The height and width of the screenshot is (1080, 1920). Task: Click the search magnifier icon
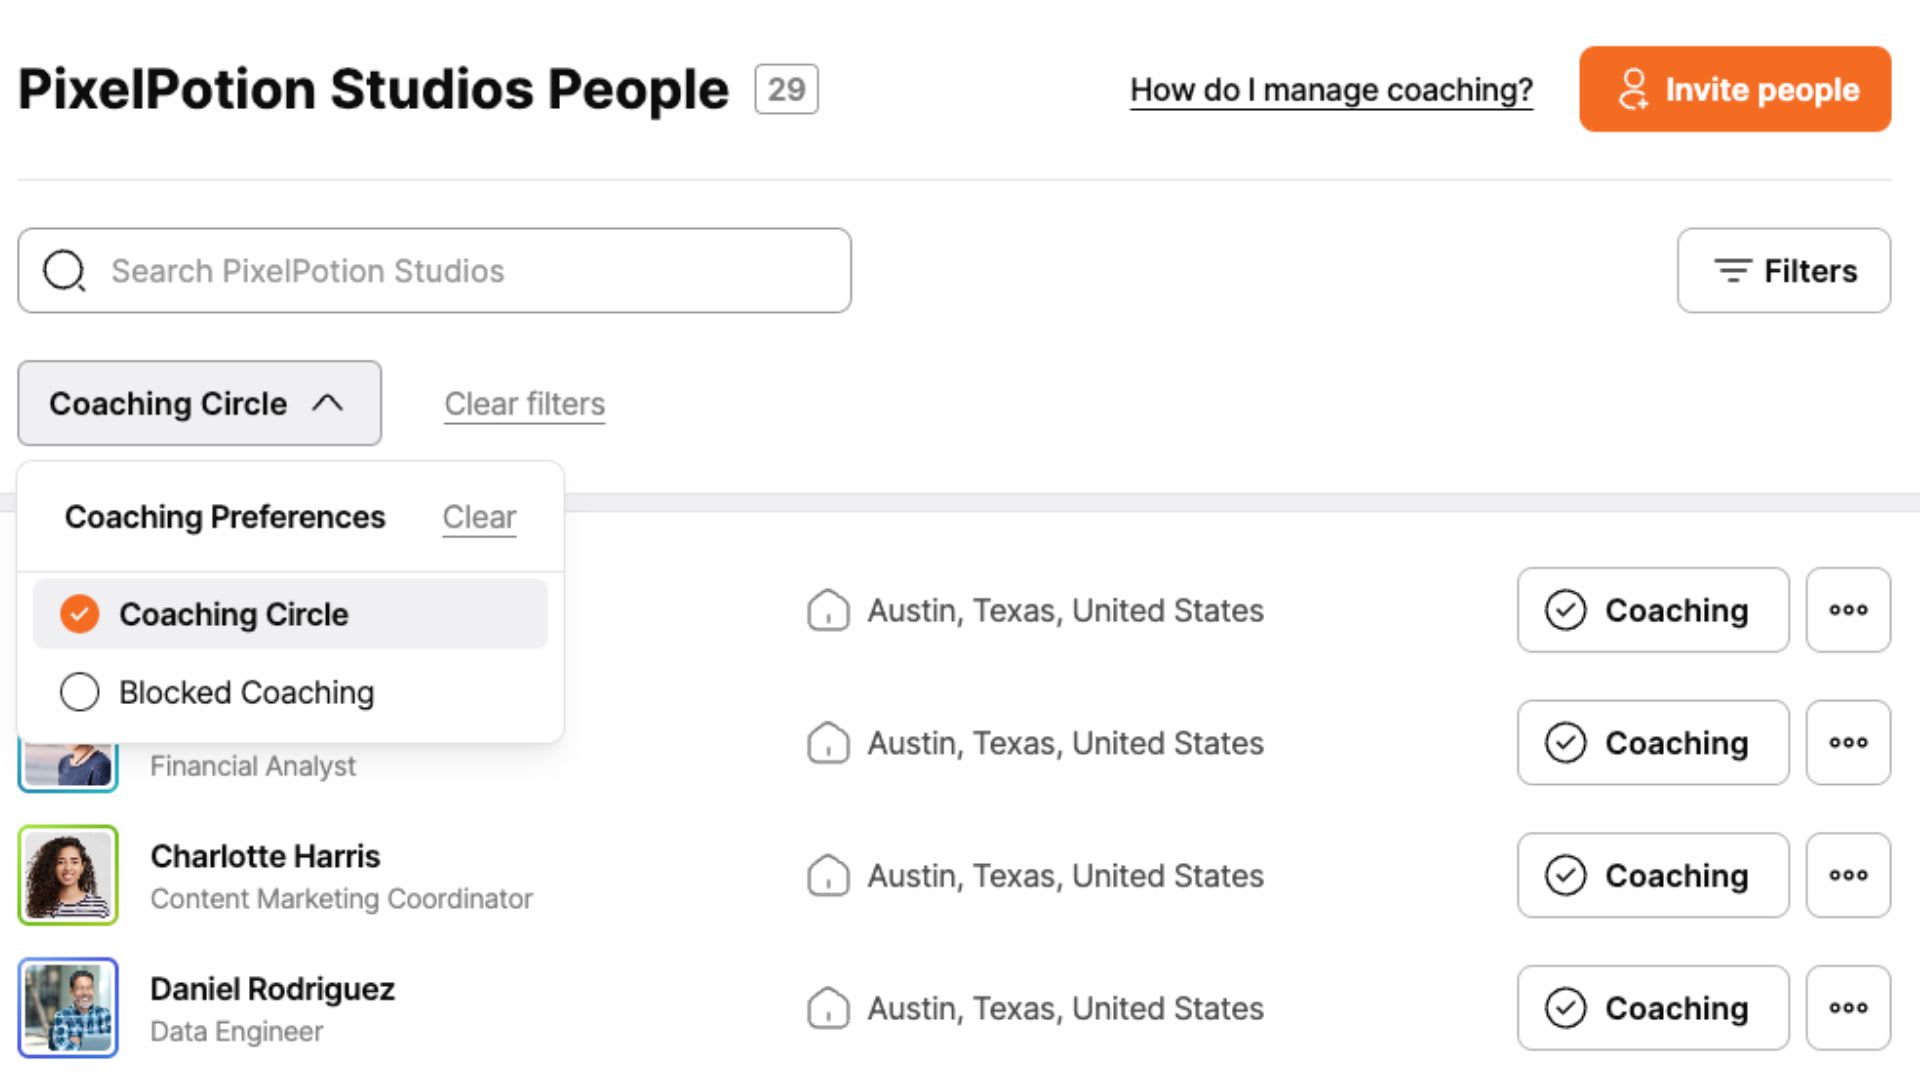(65, 271)
